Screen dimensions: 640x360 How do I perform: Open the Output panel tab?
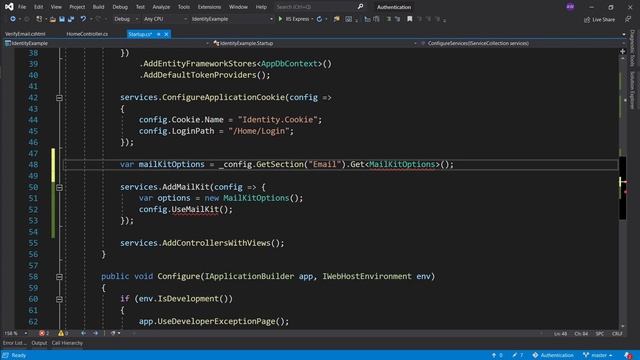point(39,343)
